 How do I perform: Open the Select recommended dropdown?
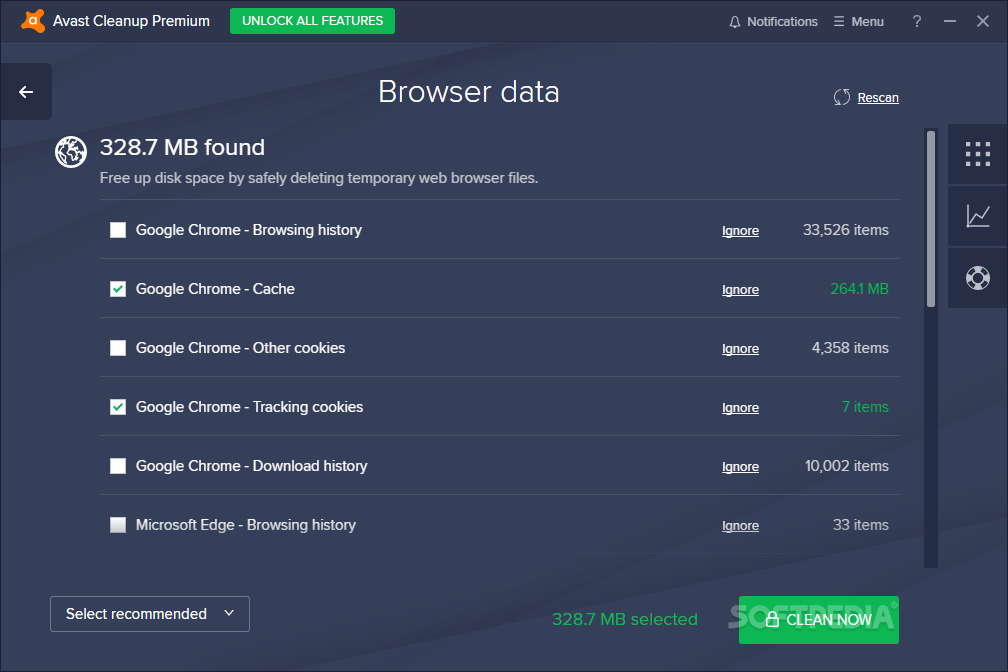tap(150, 614)
